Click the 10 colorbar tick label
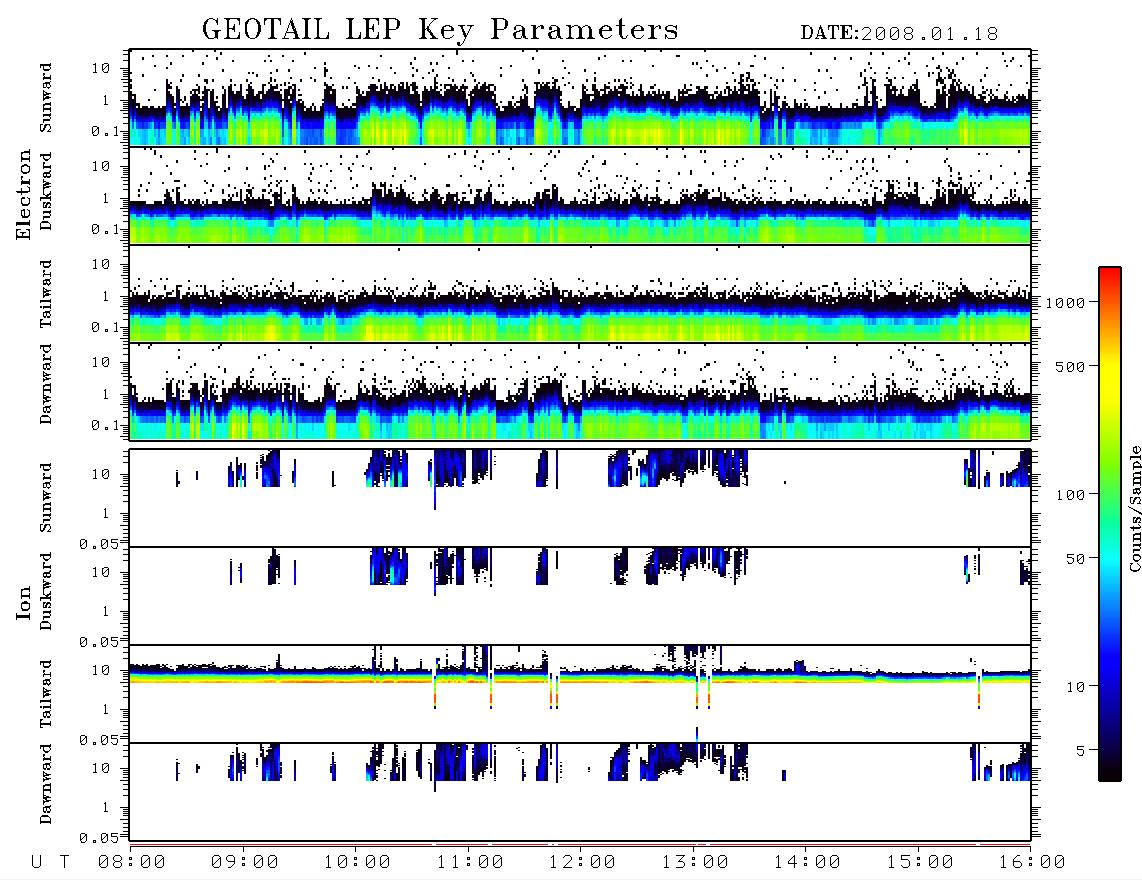Viewport: 1142px width, 880px height. pos(1075,687)
